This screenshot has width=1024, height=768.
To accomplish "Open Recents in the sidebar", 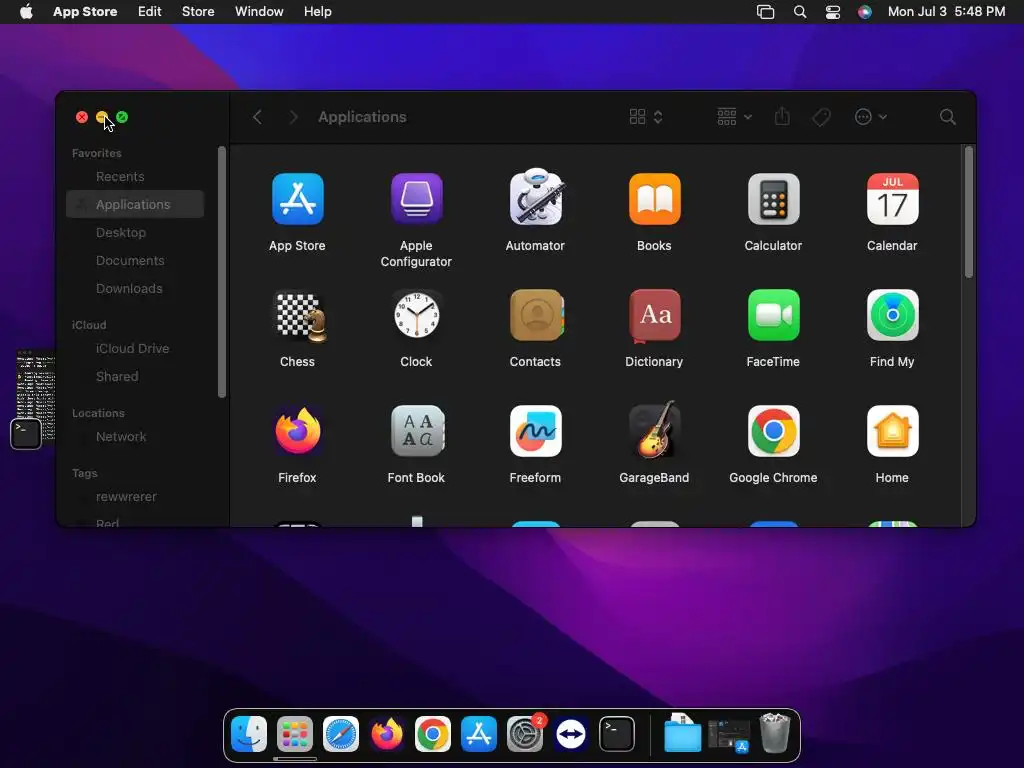I will pos(135,176).
